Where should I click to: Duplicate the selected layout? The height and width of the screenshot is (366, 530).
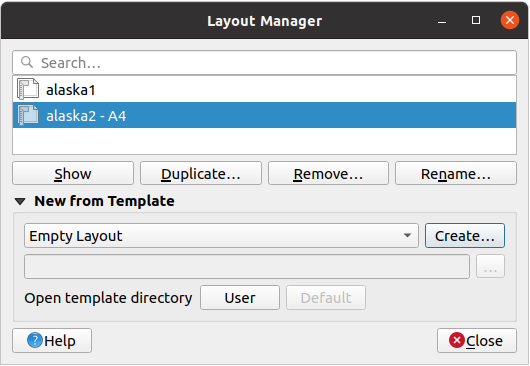tap(201, 173)
